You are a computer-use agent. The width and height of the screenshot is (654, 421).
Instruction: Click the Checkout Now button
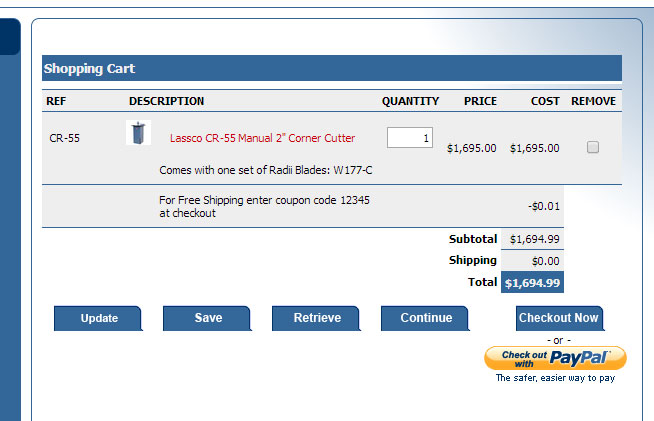tap(558, 318)
